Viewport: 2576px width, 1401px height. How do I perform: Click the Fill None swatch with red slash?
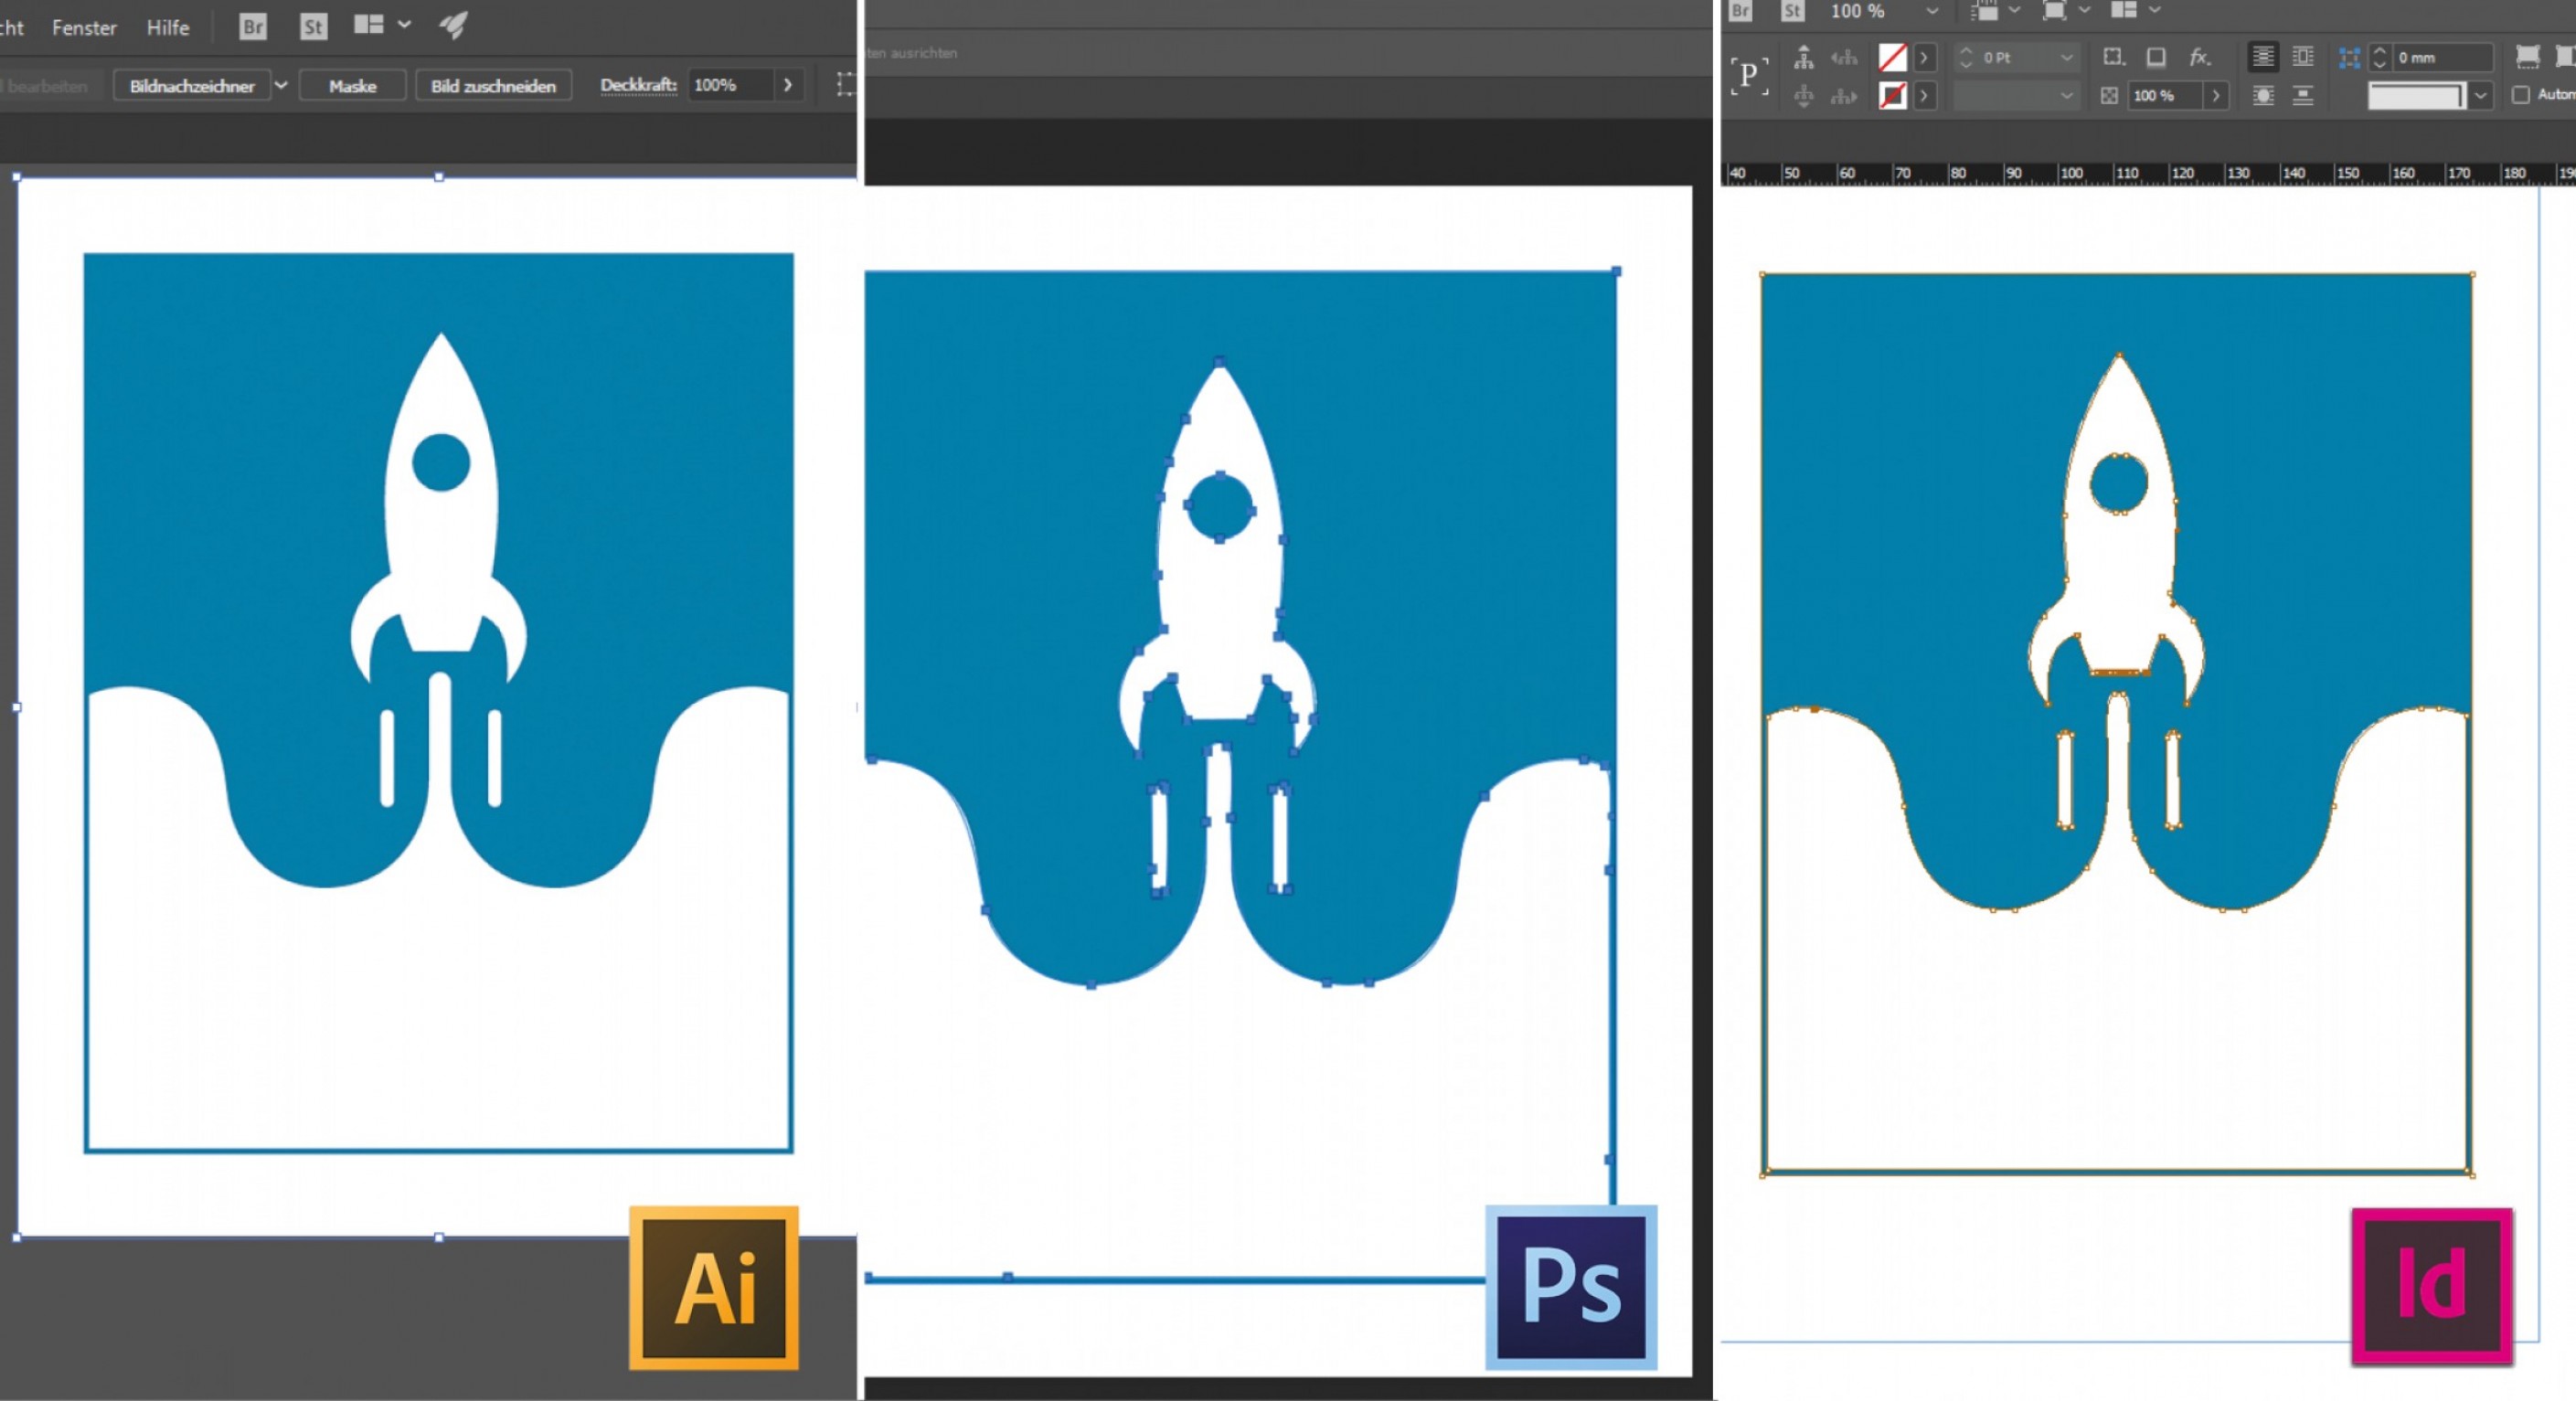tap(1893, 59)
